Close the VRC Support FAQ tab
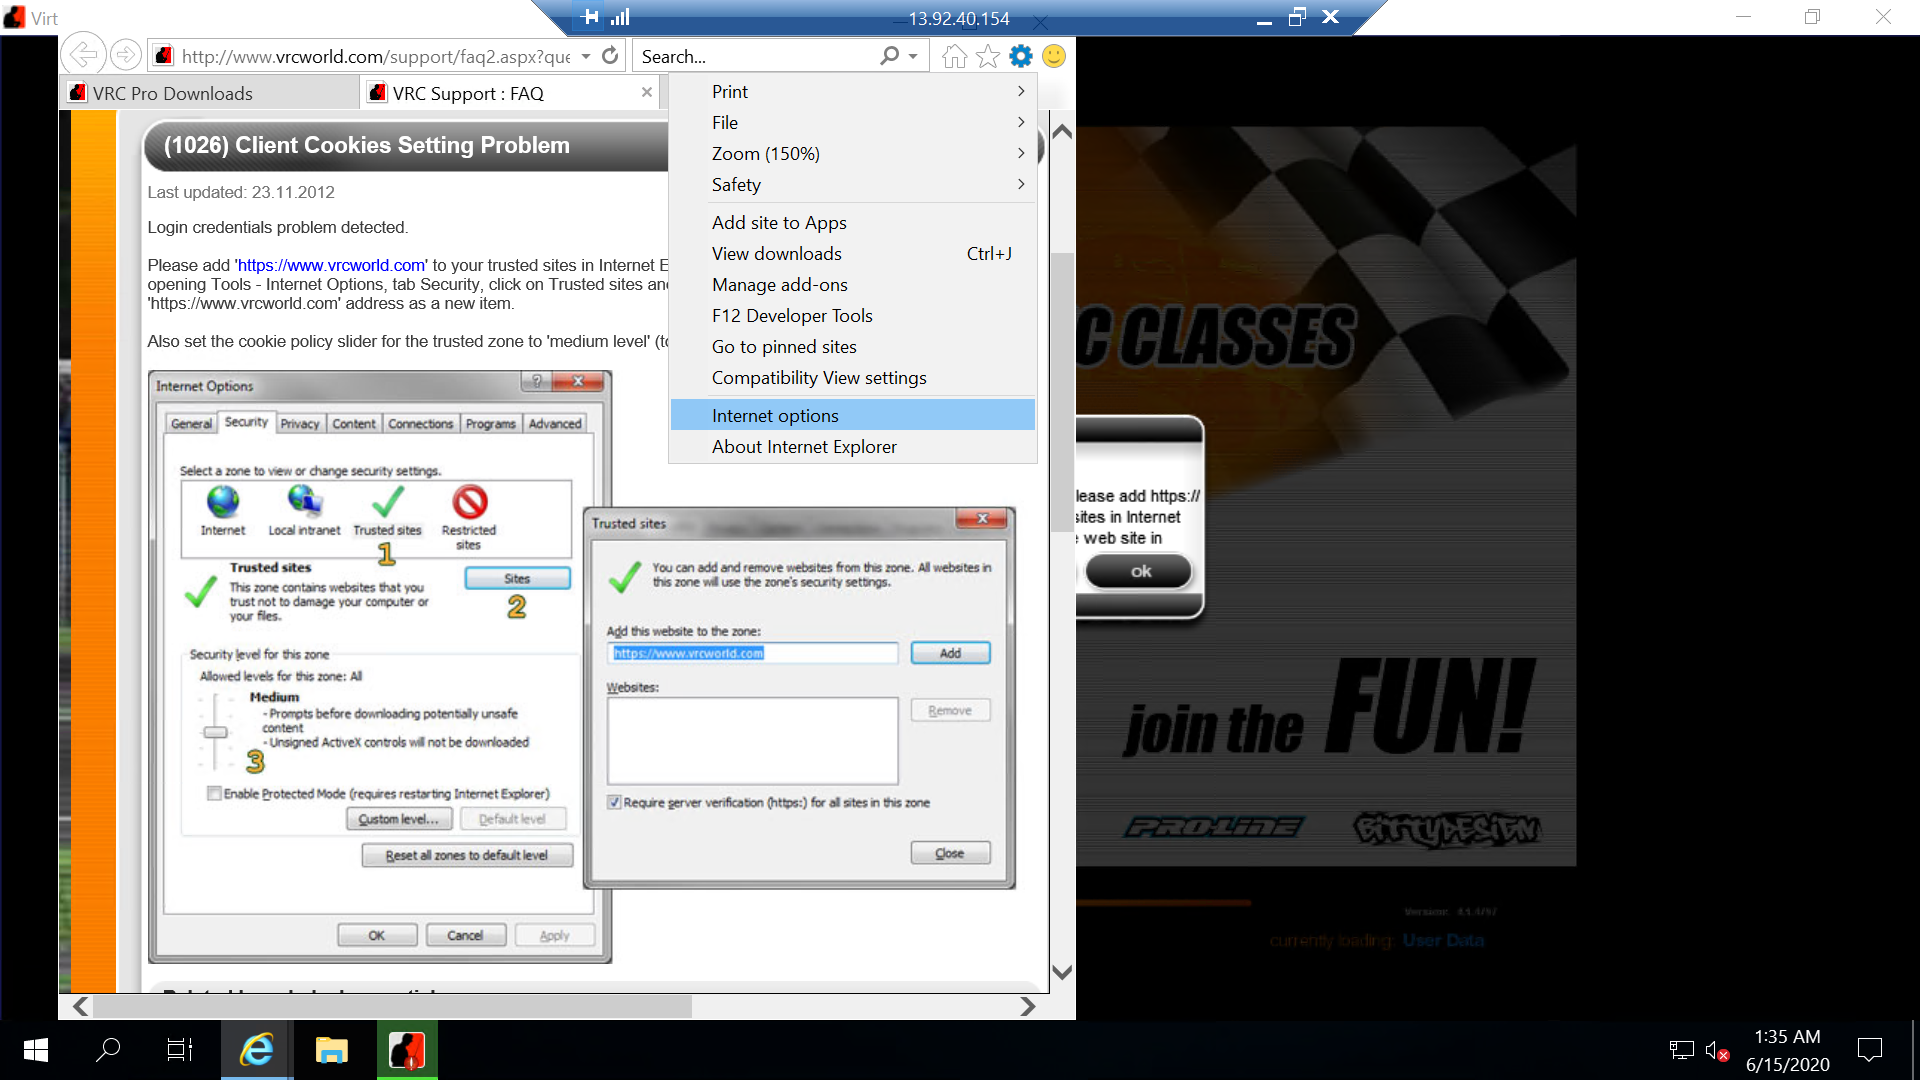1920x1080 pixels. pos(647,92)
